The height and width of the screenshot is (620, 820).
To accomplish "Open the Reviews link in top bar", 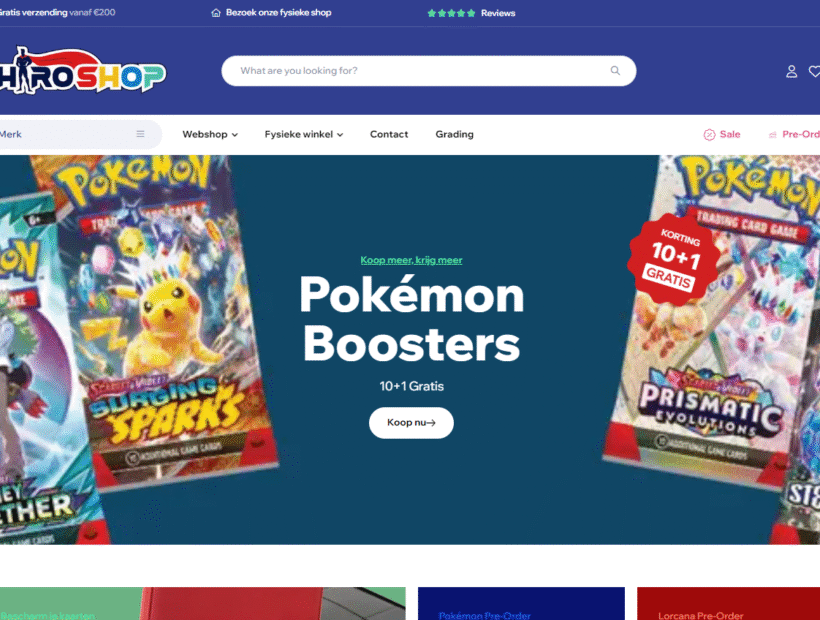I will tap(498, 13).
